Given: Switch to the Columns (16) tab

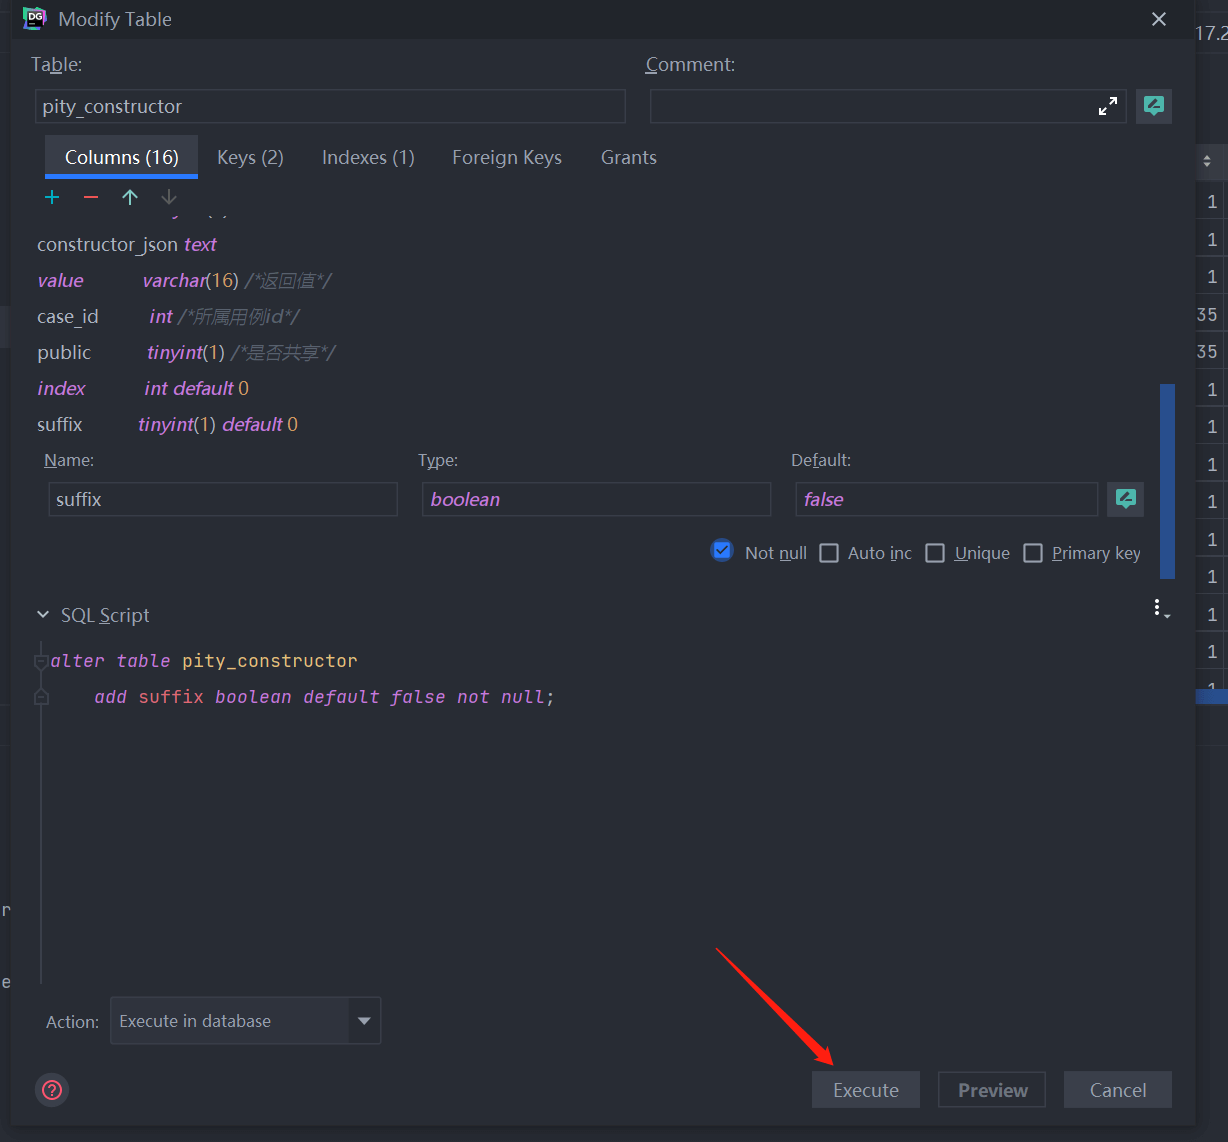Looking at the screenshot, I should click(x=122, y=157).
